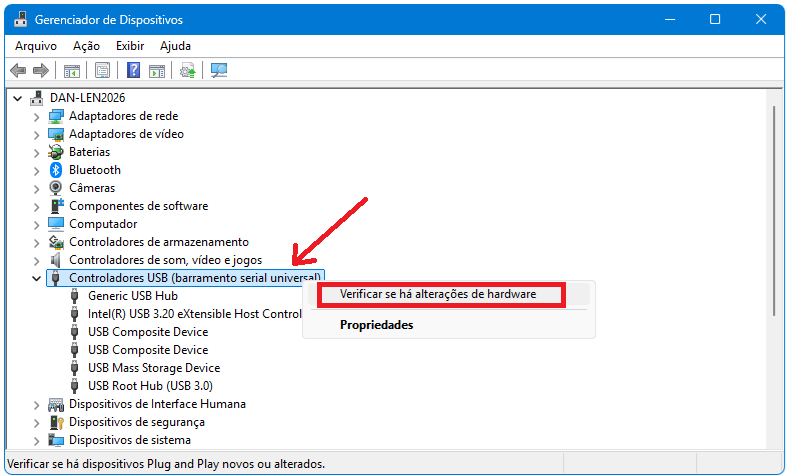Click the vertical scrollbar thumb

[774, 210]
